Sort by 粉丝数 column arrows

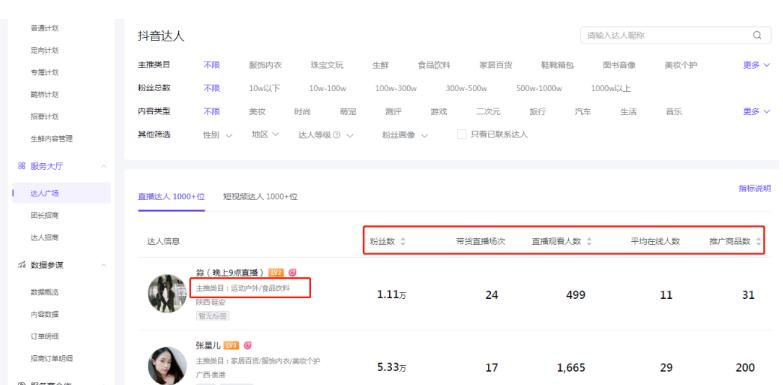[x=403, y=242]
